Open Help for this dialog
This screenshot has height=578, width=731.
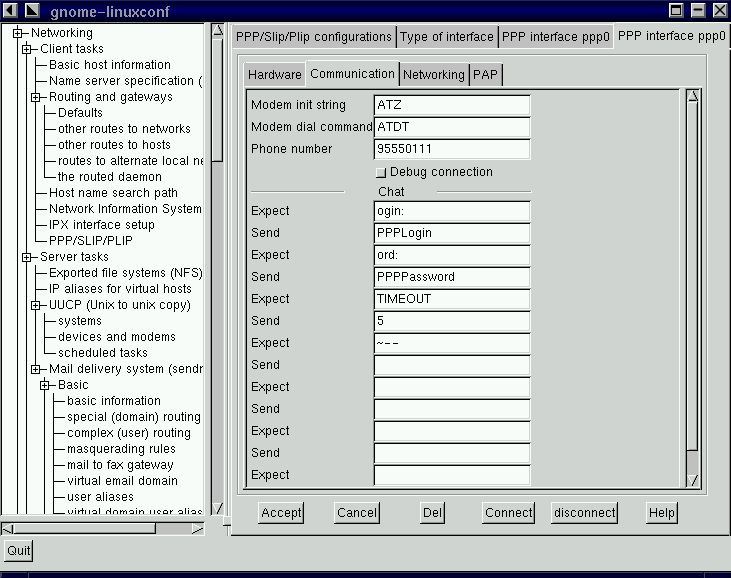[x=661, y=513]
